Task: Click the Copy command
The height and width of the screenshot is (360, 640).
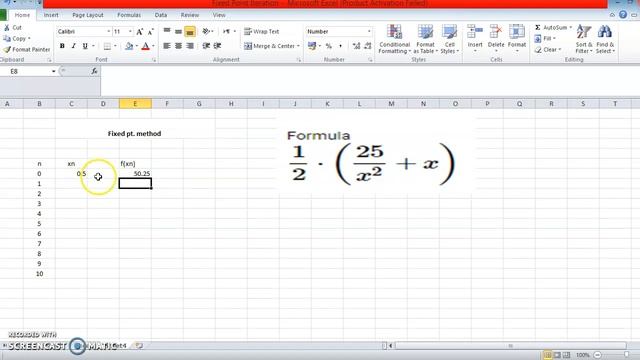Action: tap(16, 38)
